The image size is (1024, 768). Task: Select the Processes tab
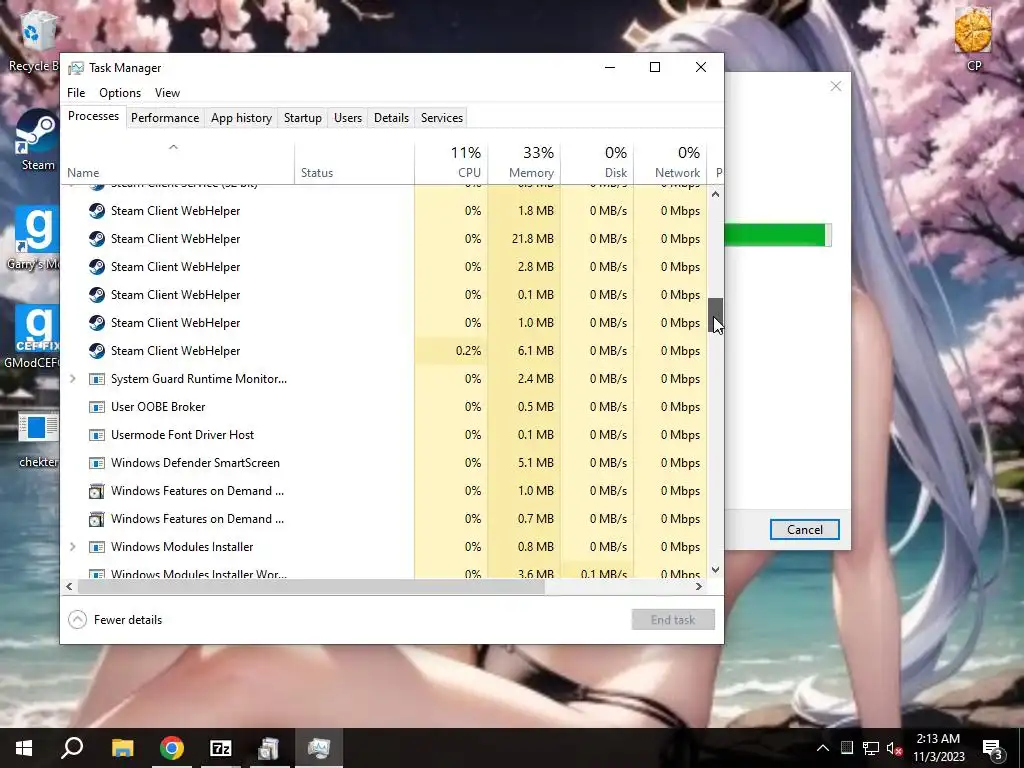coord(93,116)
